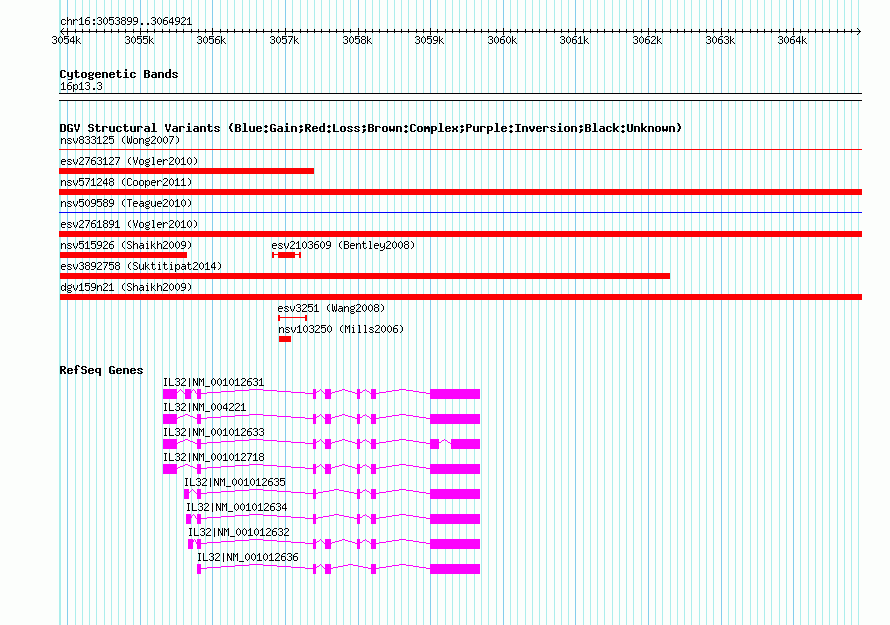Viewport: 890px width, 625px height.
Task: Click the 3061k ruler position
Action: 574,40
